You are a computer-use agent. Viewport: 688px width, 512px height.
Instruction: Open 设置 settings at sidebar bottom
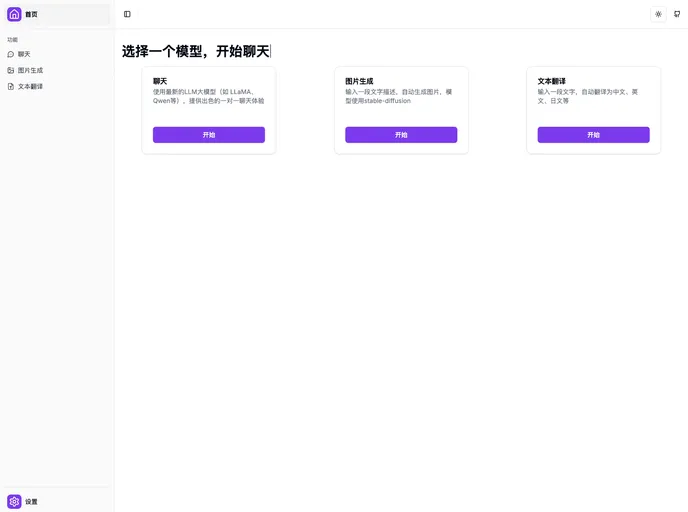(x=57, y=501)
